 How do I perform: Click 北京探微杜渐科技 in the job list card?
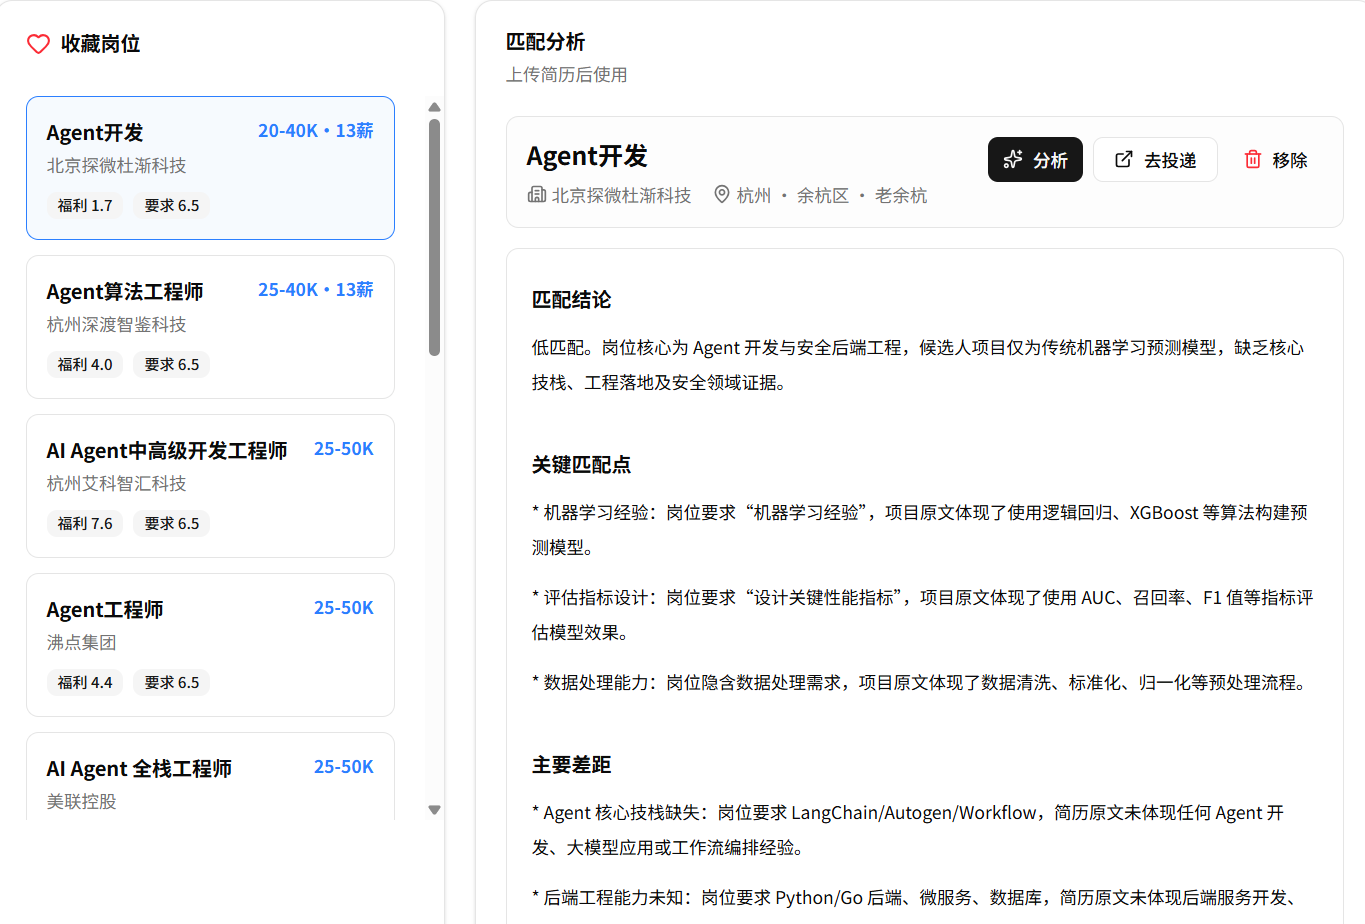(117, 165)
